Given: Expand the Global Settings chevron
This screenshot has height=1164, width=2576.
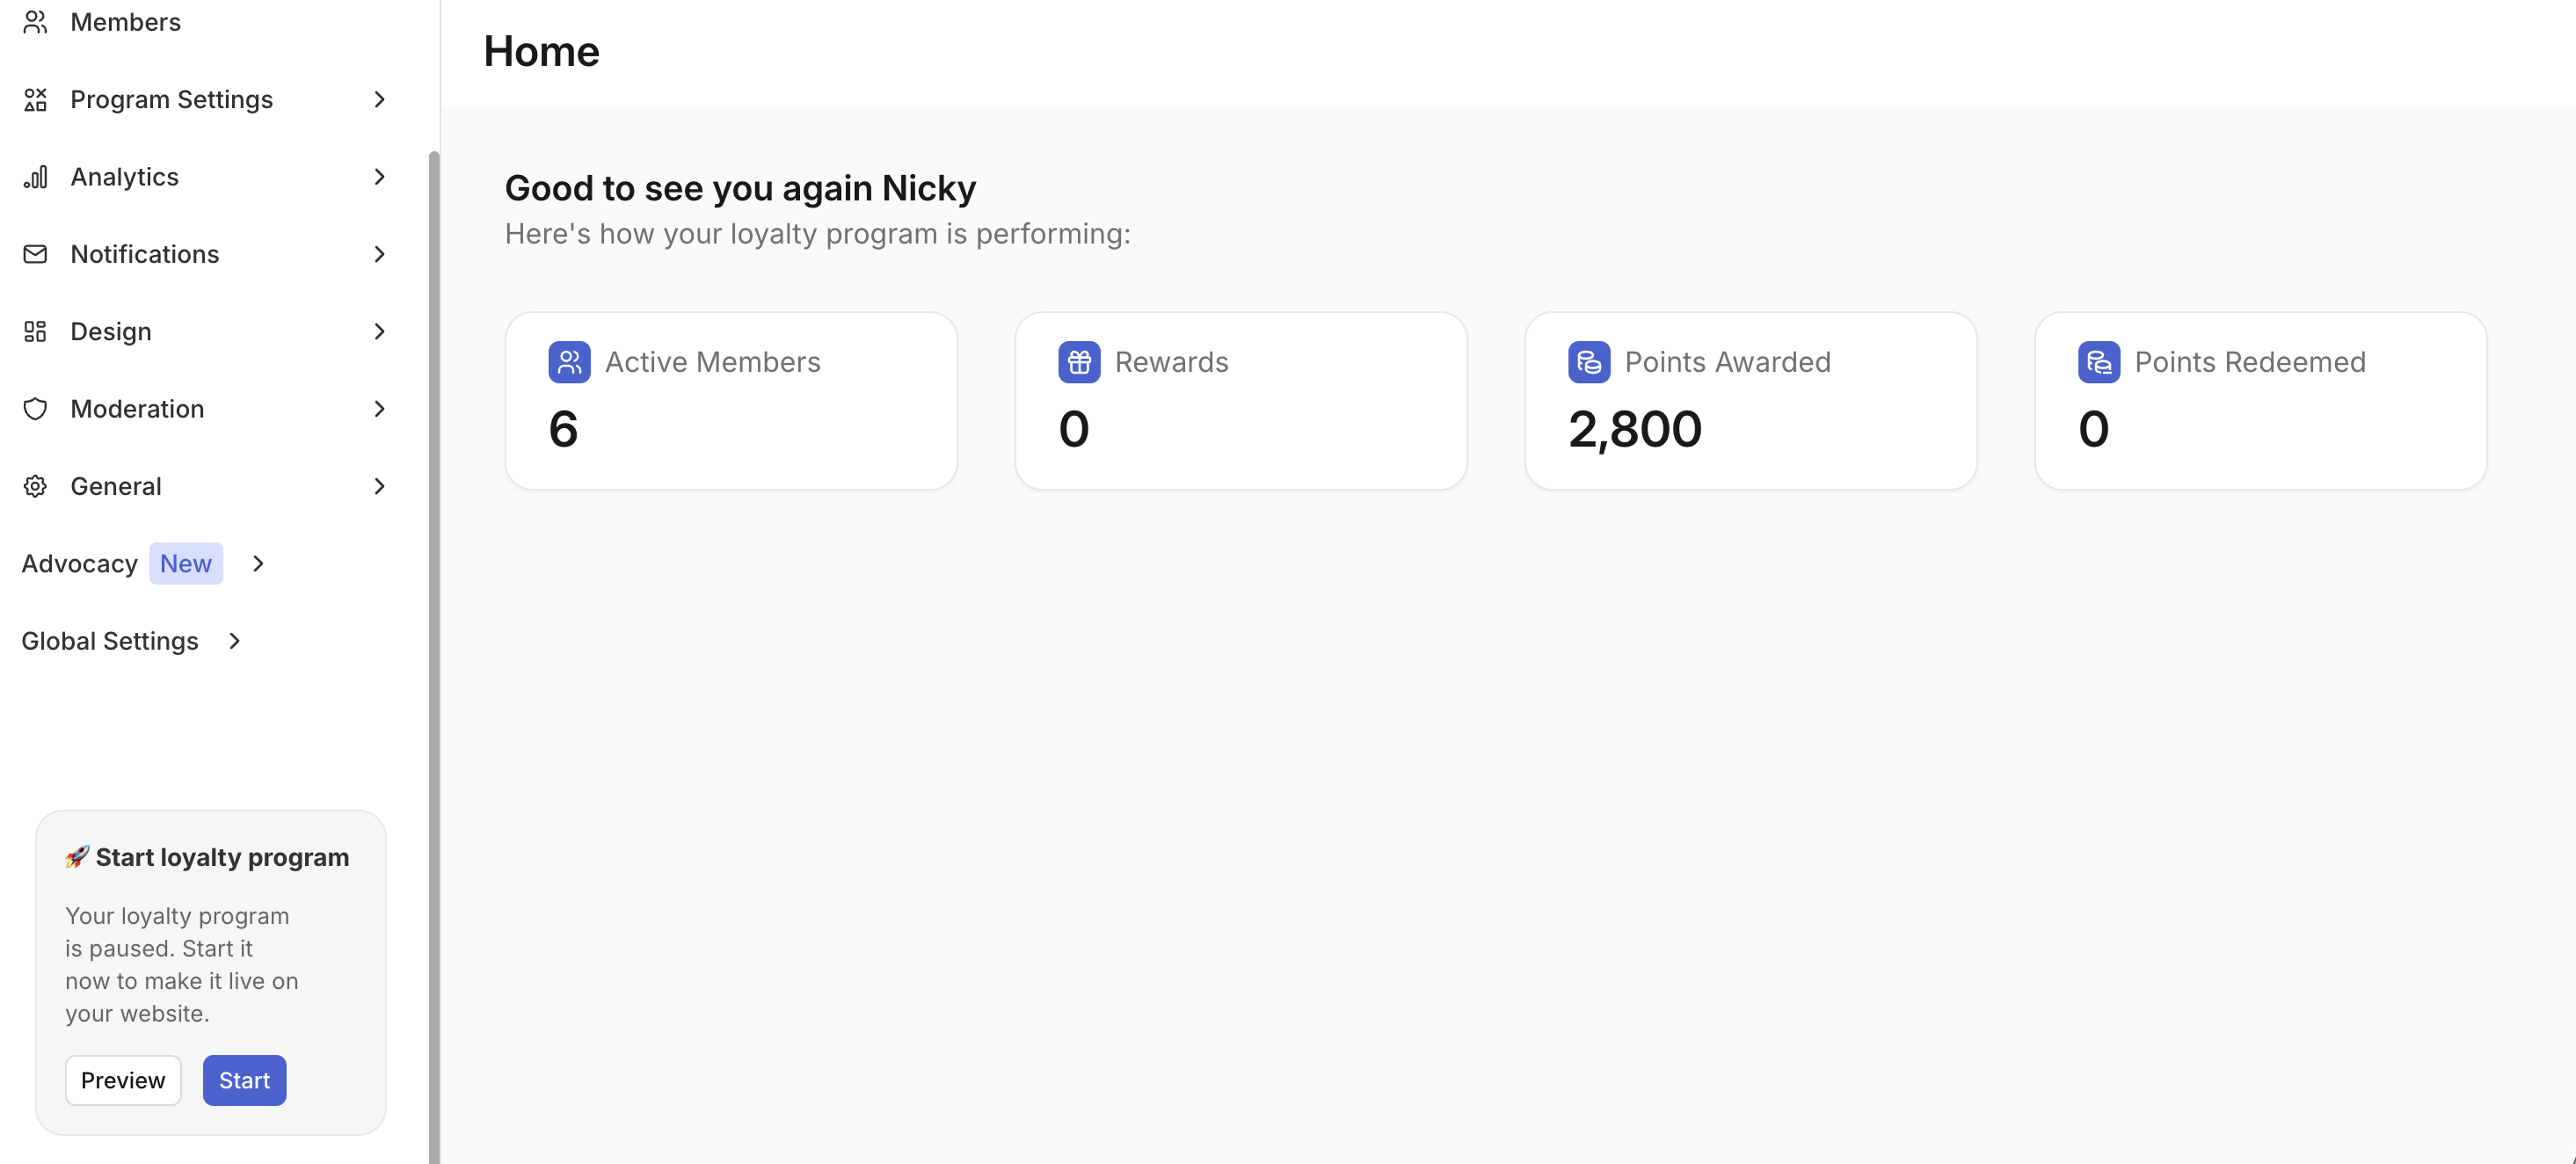Looking at the screenshot, I should tap(234, 641).
